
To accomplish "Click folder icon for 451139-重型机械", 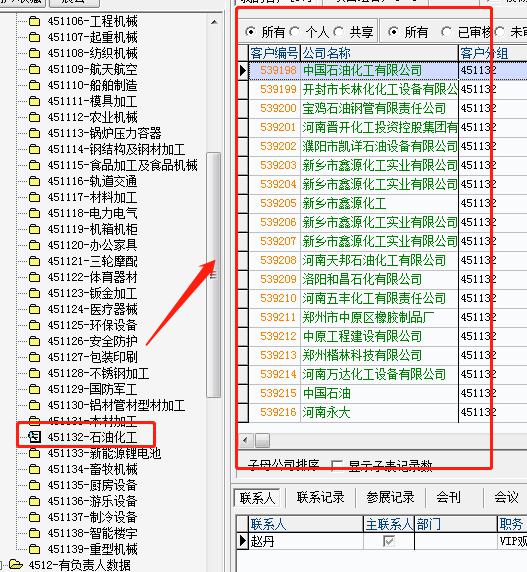I will (x=34, y=549).
